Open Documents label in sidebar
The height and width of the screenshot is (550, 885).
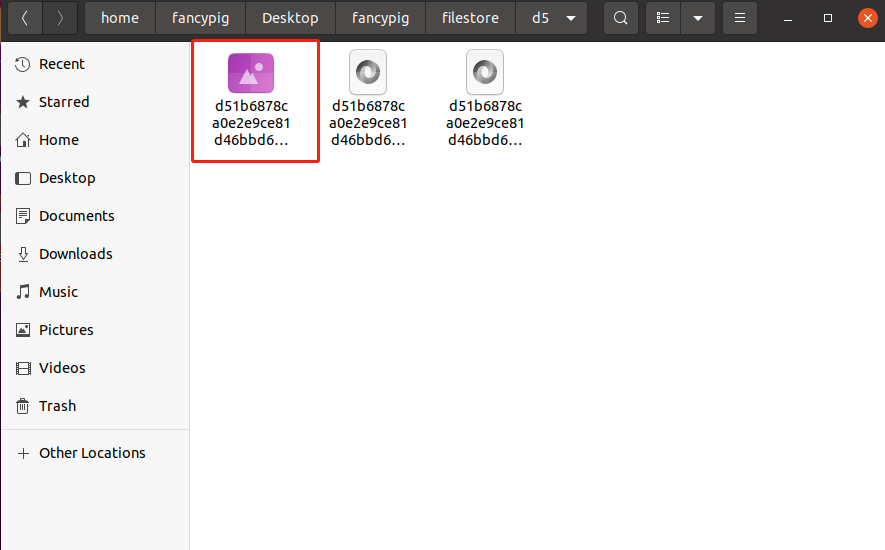click(x=77, y=216)
